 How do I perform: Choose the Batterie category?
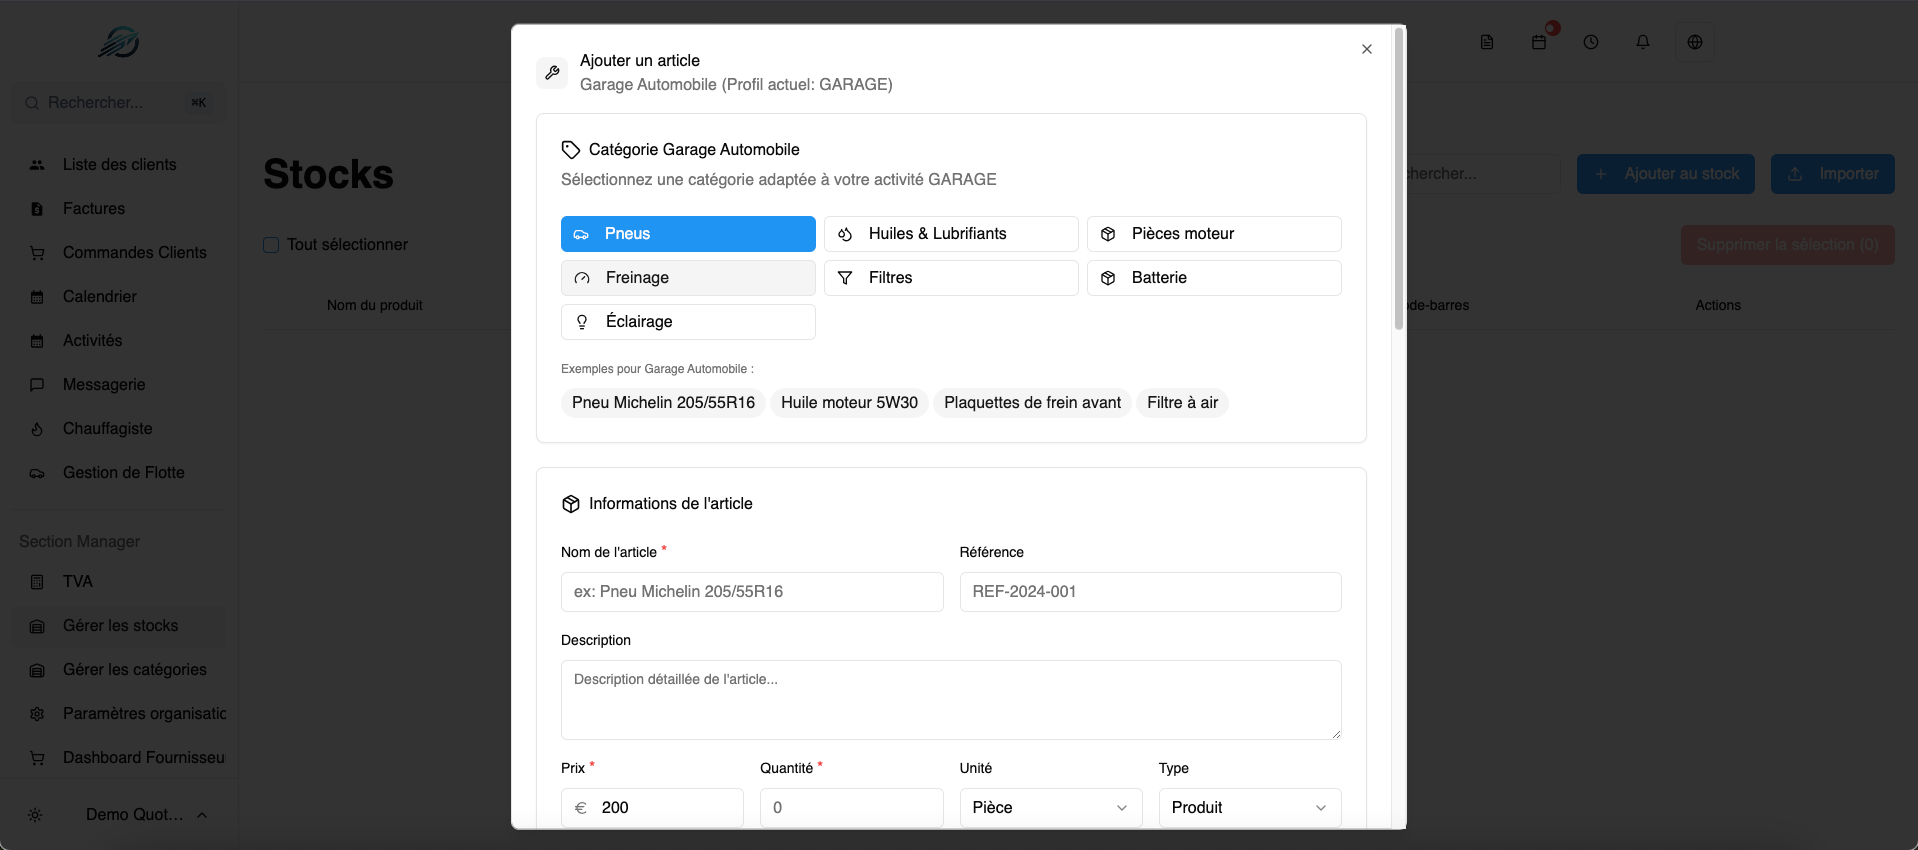pyautogui.click(x=1214, y=278)
